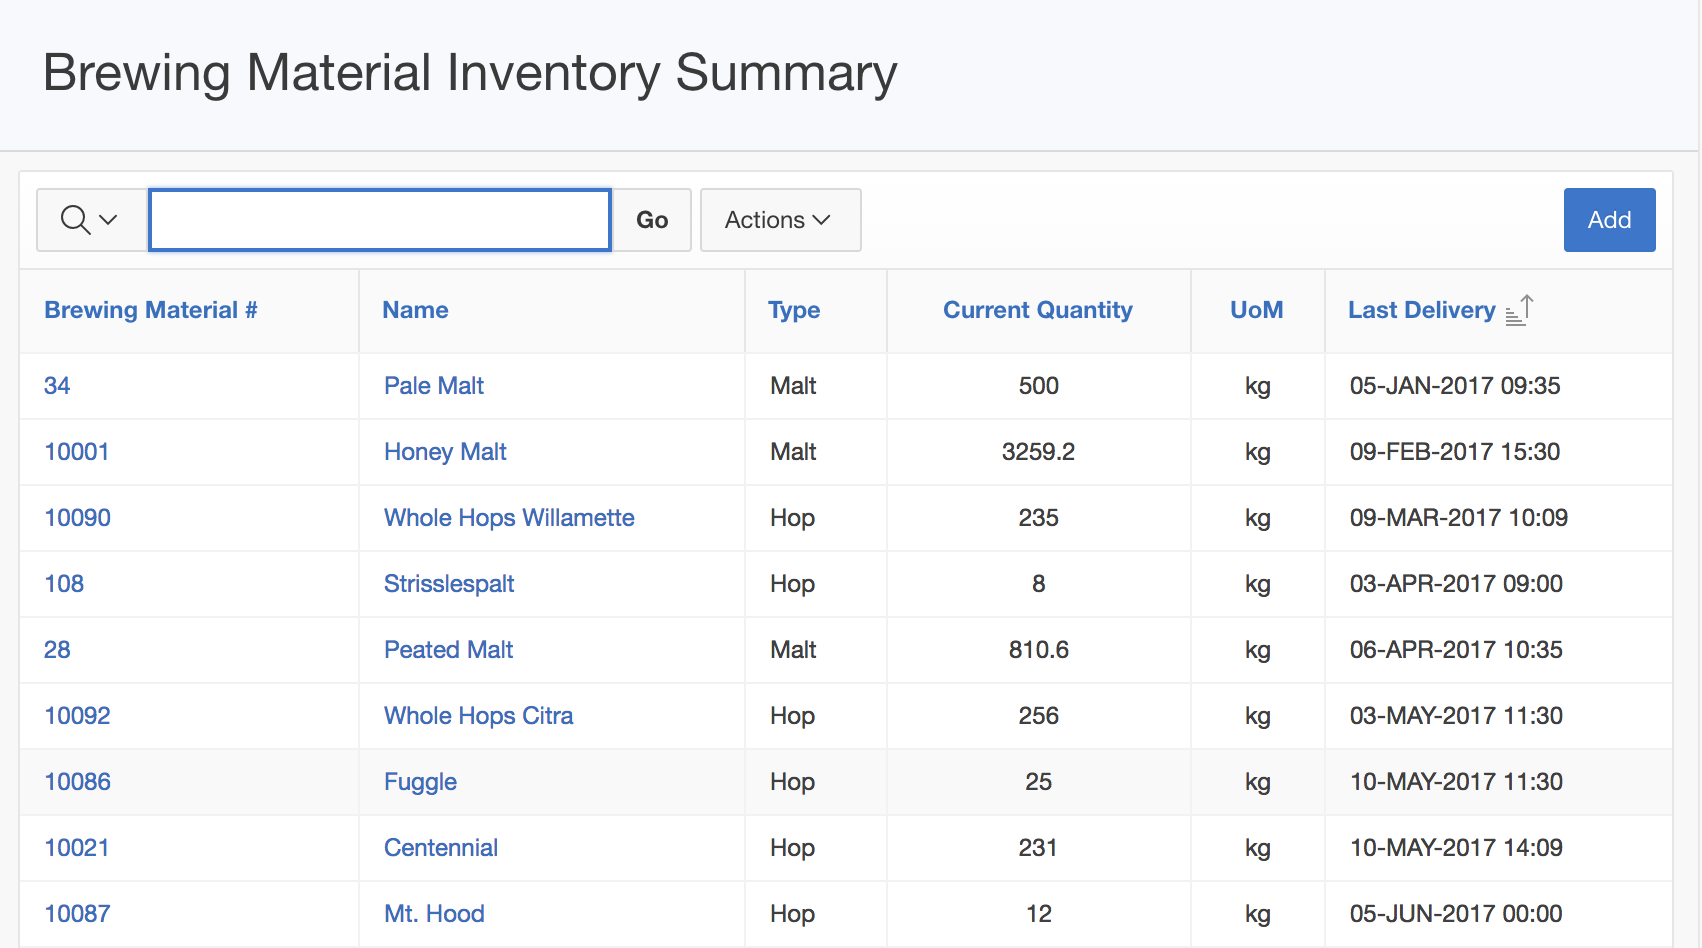Screen dimensions: 1702x948
Task: Open the Pale Malt record link
Action: click(x=433, y=386)
